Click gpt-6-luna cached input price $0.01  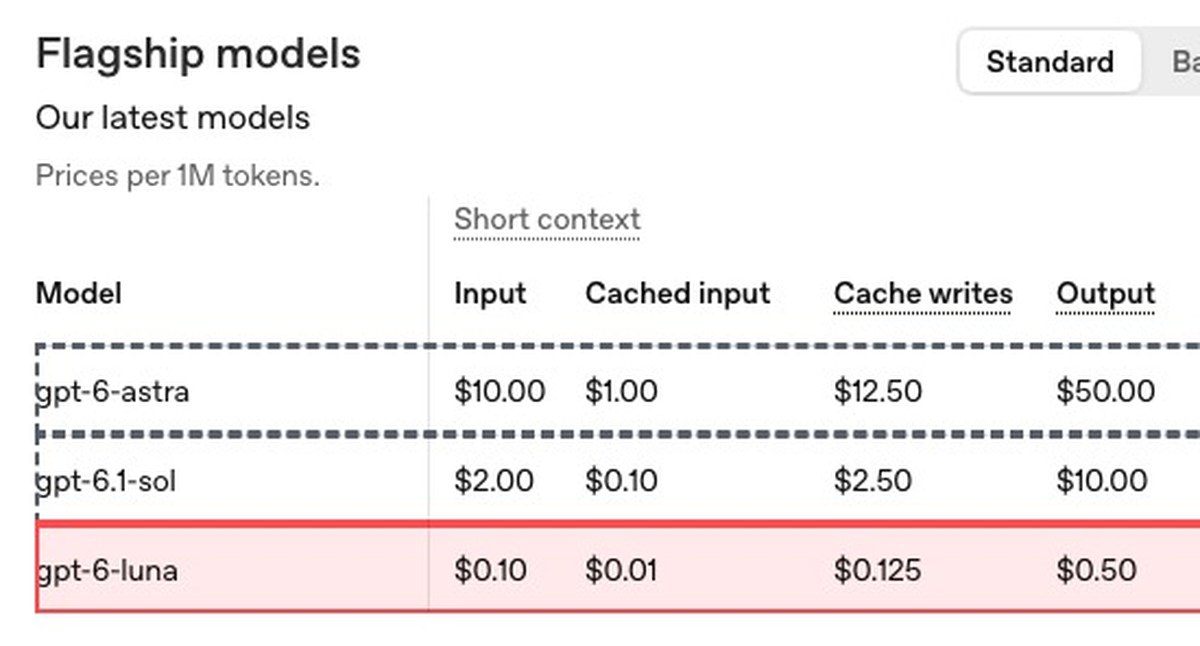click(x=621, y=570)
